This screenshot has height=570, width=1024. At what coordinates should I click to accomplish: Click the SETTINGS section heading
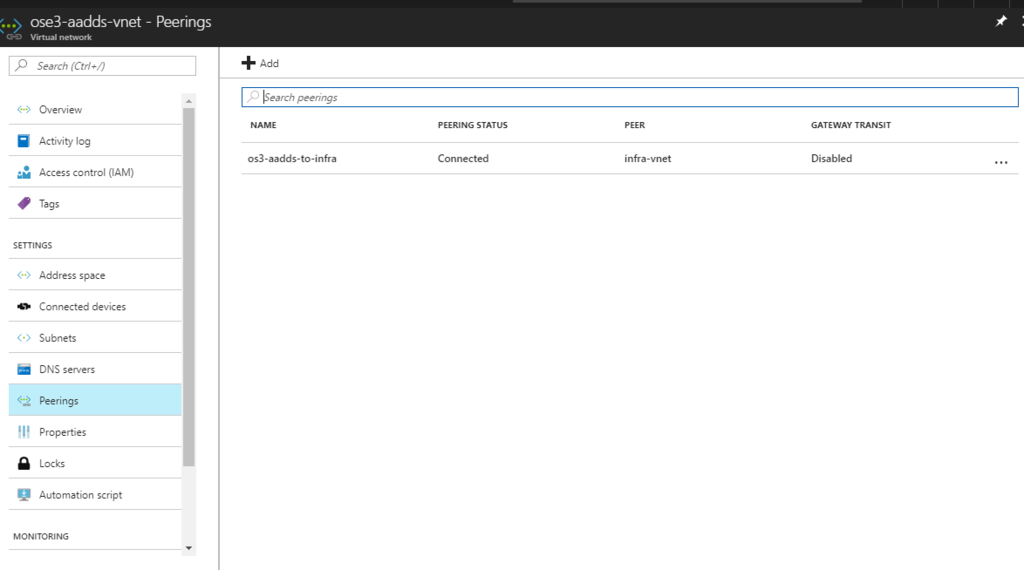click(x=33, y=245)
